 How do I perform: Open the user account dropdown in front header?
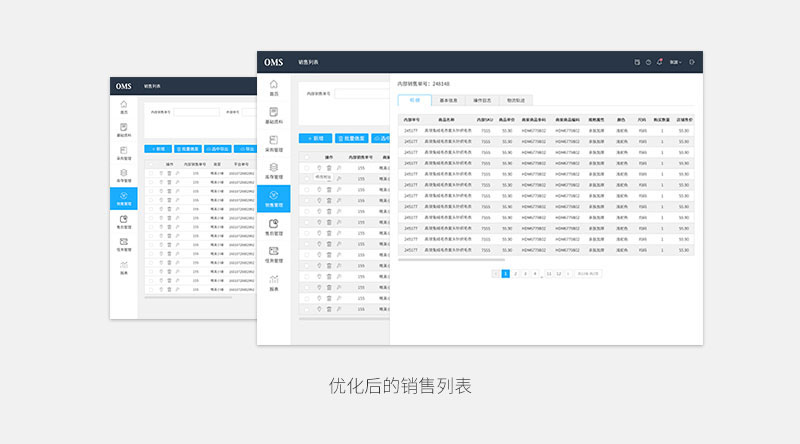(676, 62)
